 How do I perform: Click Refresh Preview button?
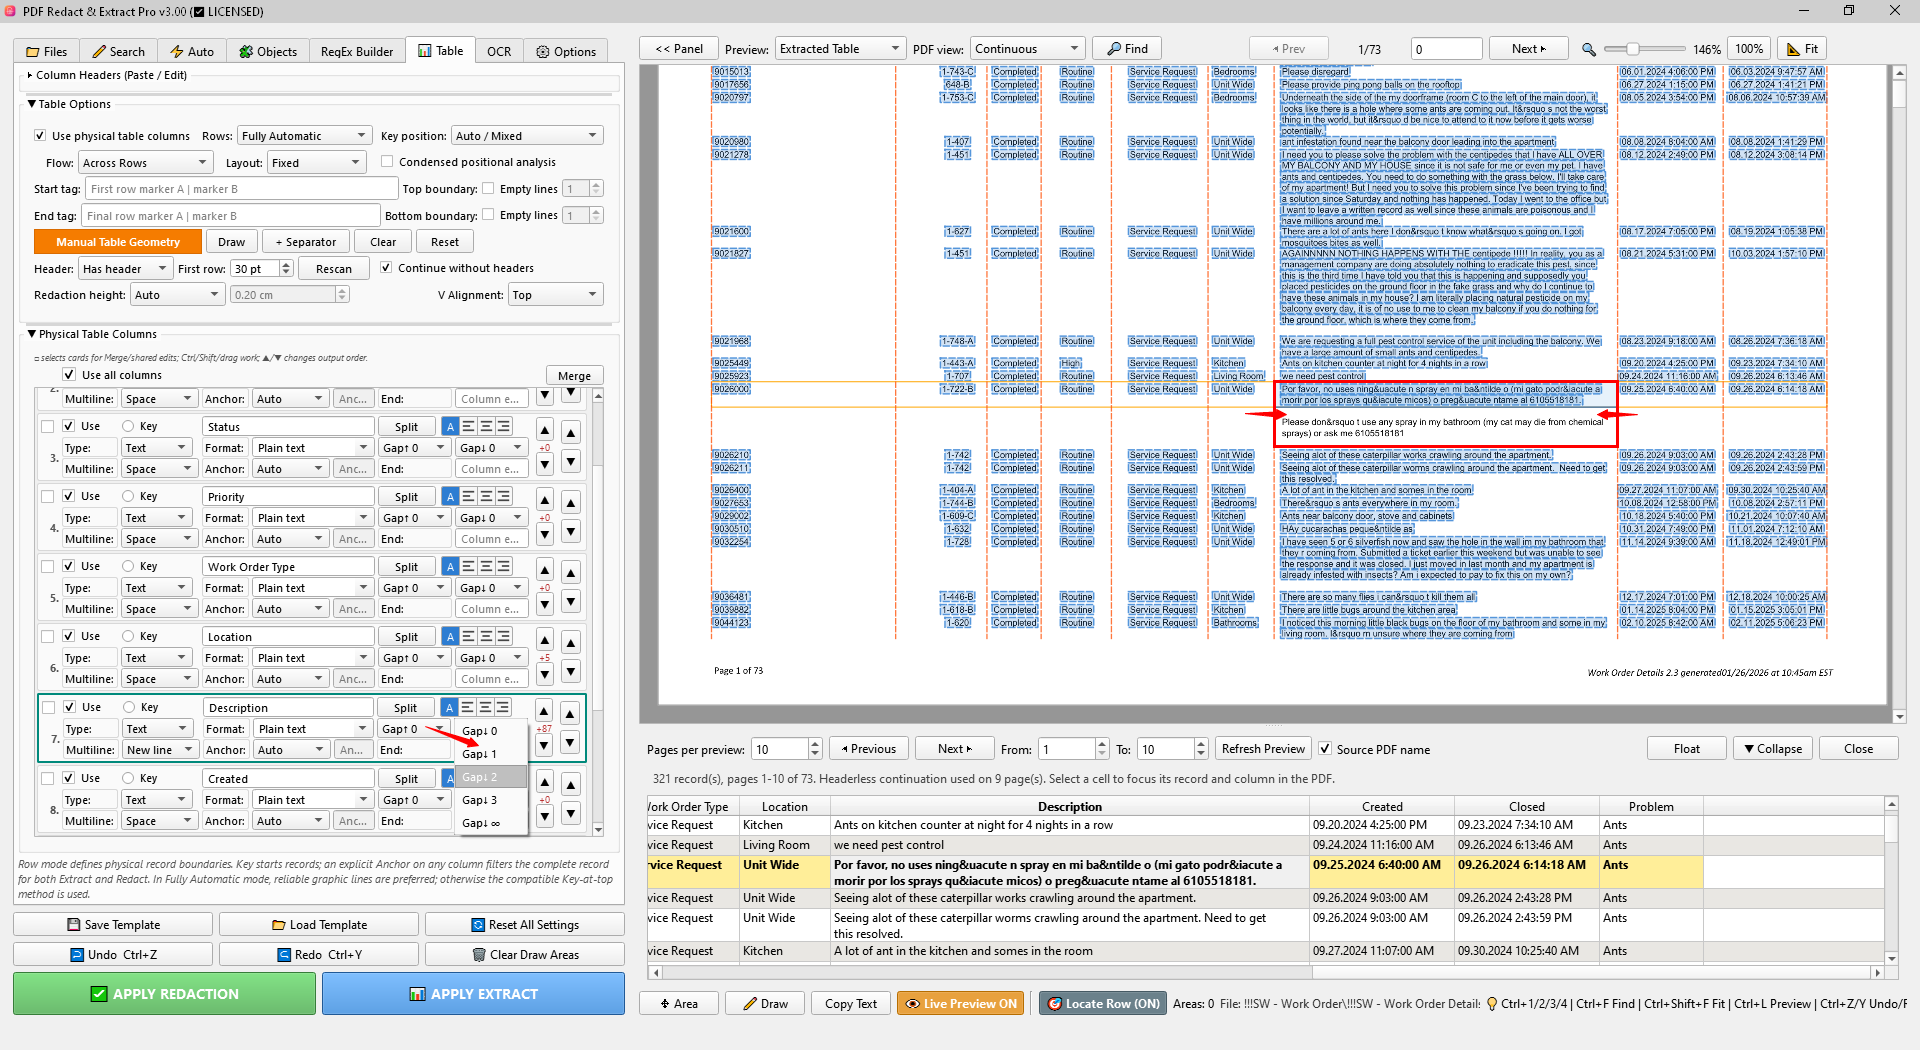pos(1263,749)
